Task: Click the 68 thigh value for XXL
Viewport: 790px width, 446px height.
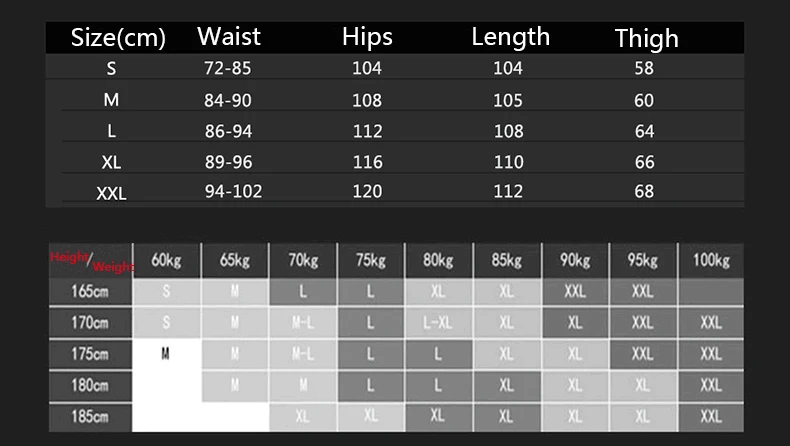Action: [x=644, y=191]
